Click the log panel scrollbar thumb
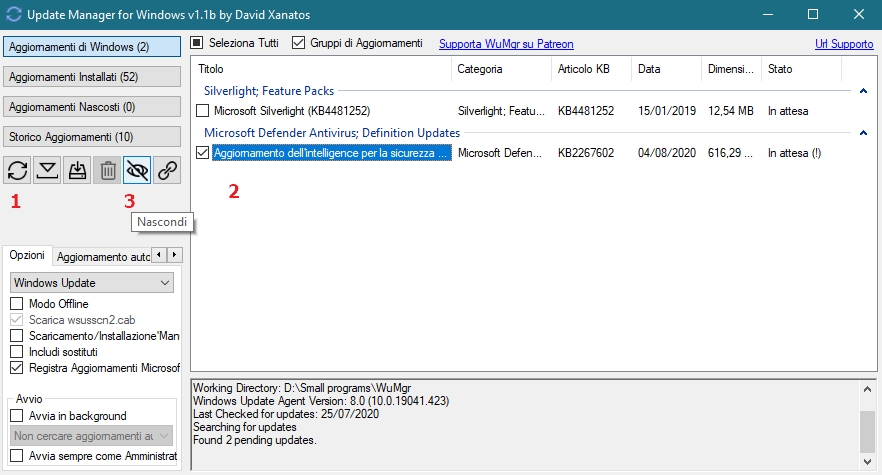Screen dimensions: 882x475 (867, 432)
